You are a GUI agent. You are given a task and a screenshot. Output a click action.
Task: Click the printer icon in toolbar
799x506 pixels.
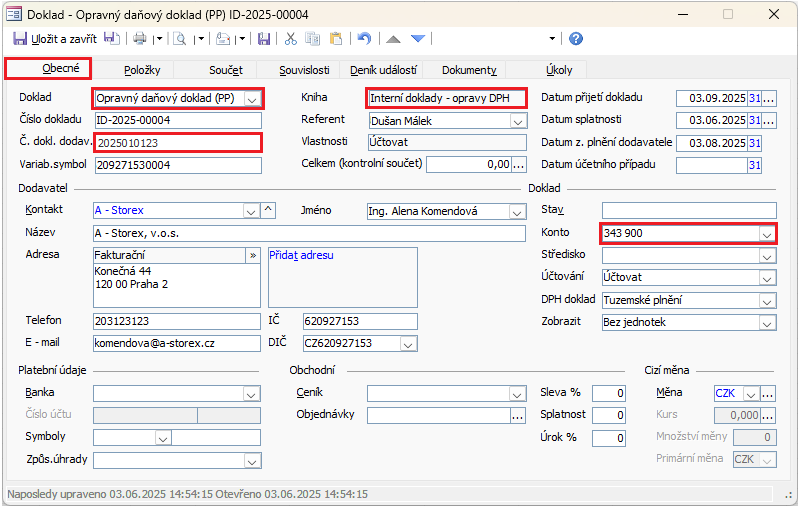point(140,39)
